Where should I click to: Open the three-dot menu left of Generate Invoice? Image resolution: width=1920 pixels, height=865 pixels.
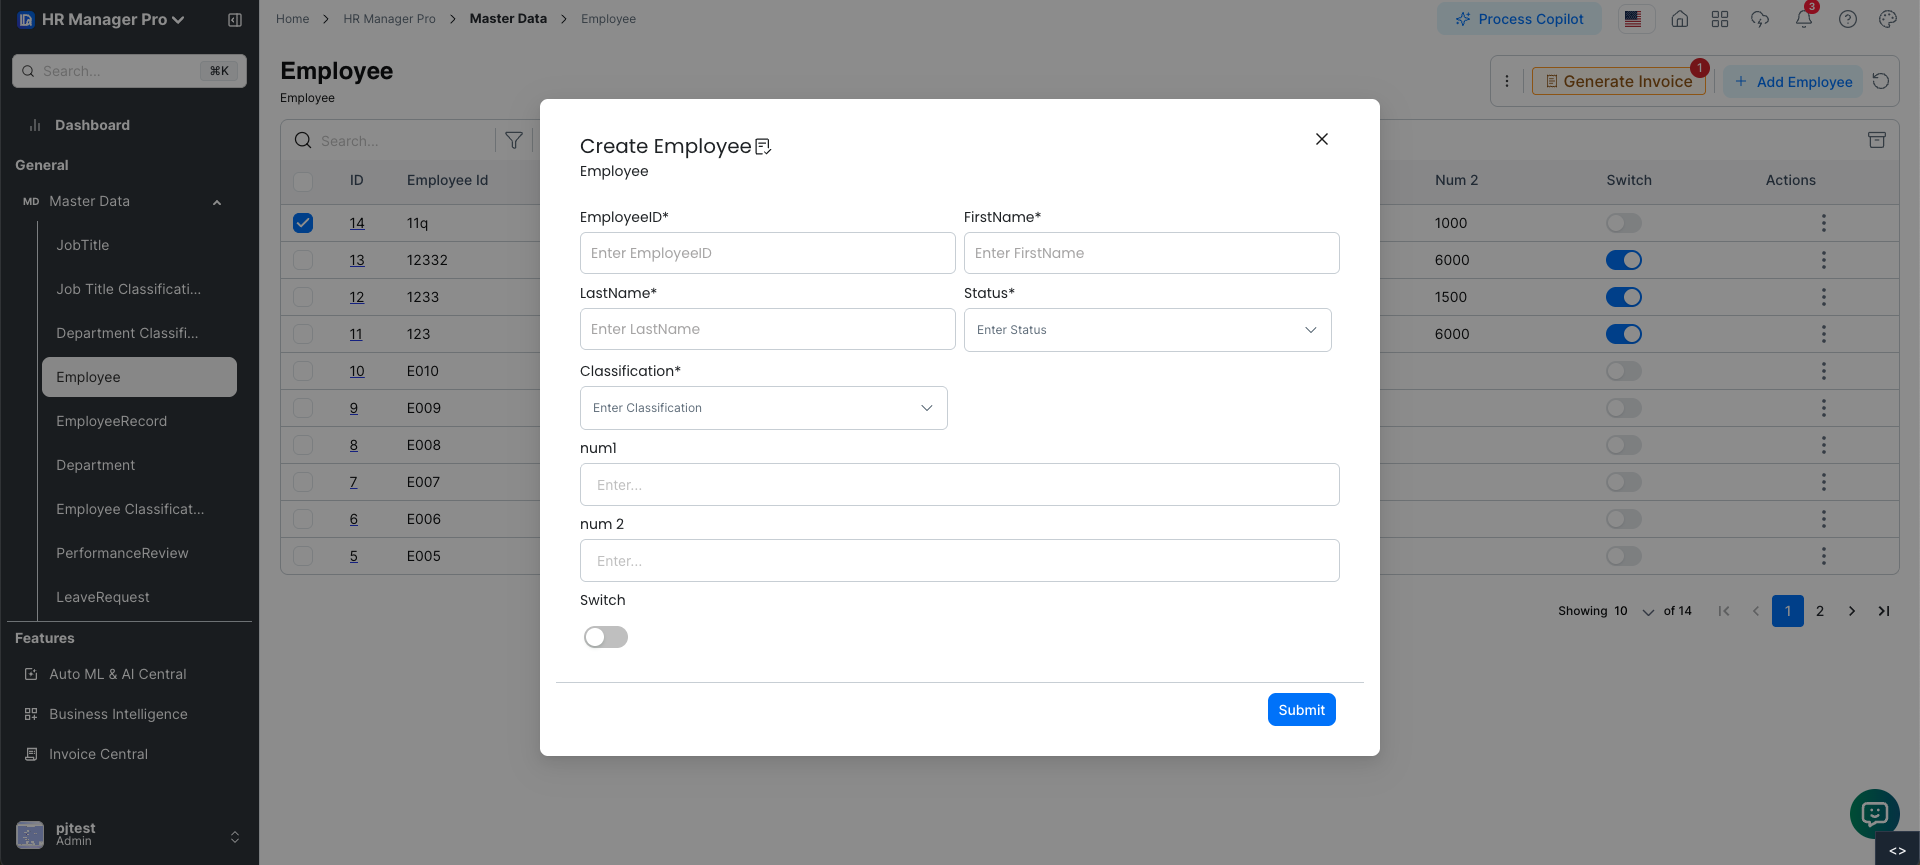[1507, 81]
